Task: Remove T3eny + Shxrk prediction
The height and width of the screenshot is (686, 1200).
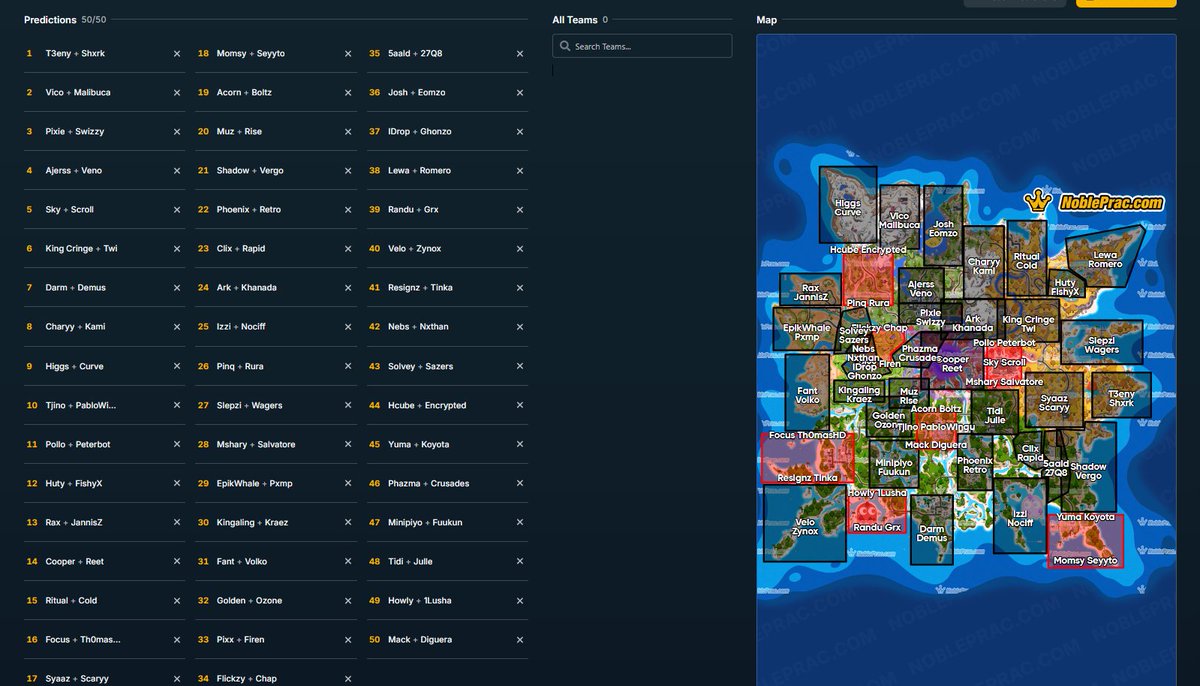Action: tap(177, 54)
